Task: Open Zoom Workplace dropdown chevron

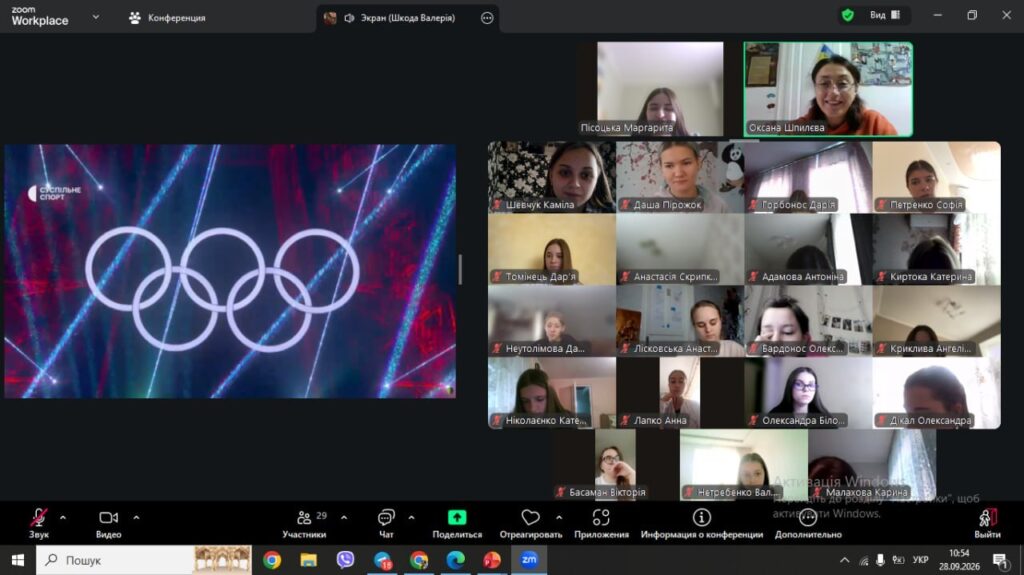Action: [x=96, y=17]
